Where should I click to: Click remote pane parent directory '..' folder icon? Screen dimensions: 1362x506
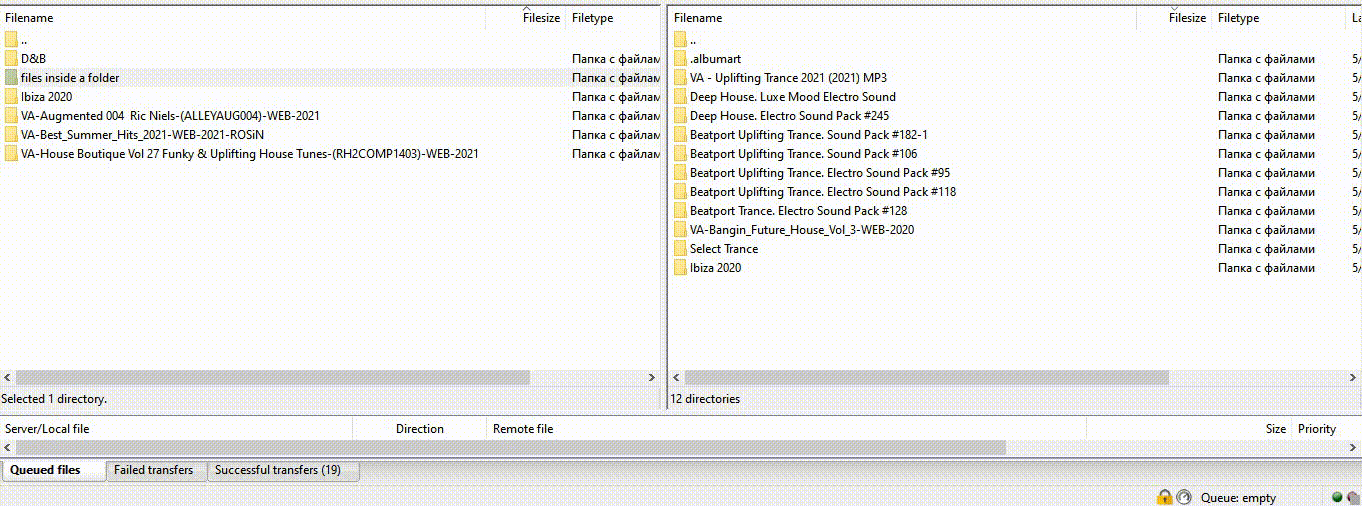680,40
